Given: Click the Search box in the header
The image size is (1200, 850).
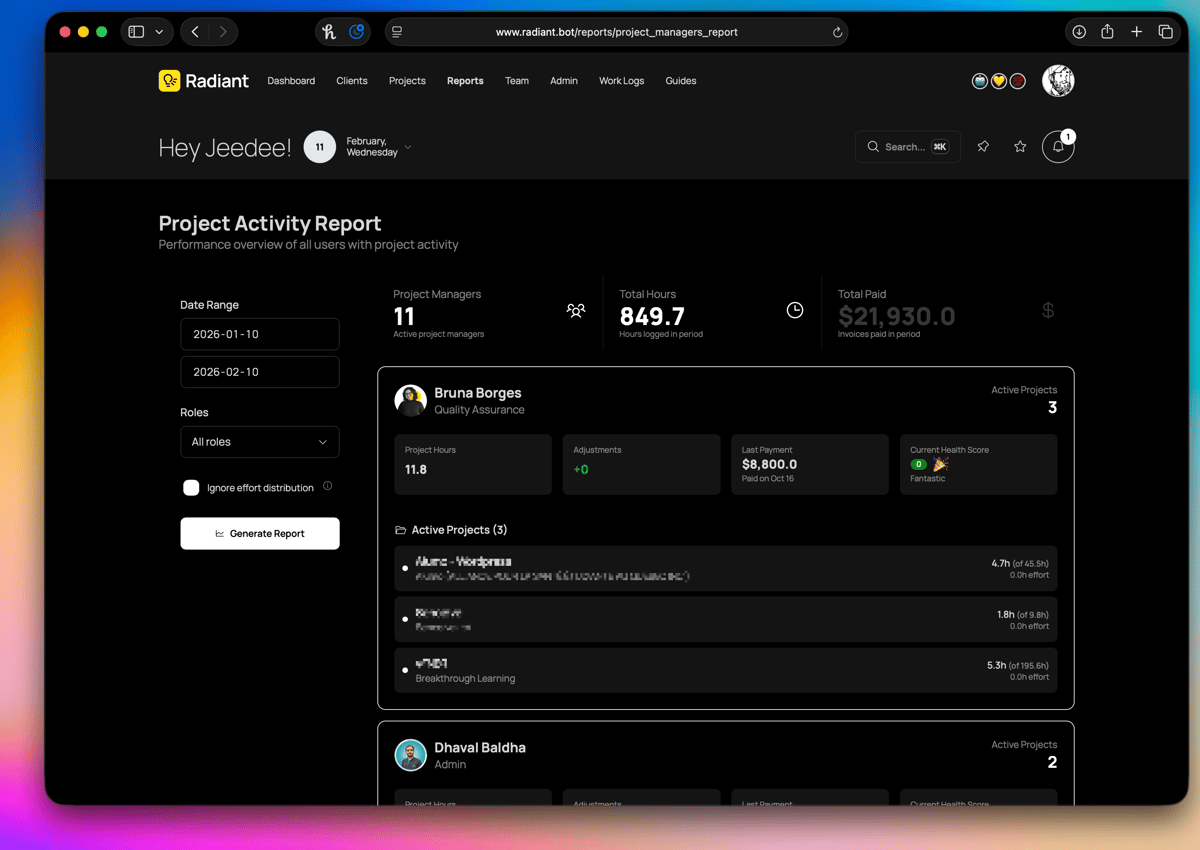Looking at the screenshot, I should [908, 147].
